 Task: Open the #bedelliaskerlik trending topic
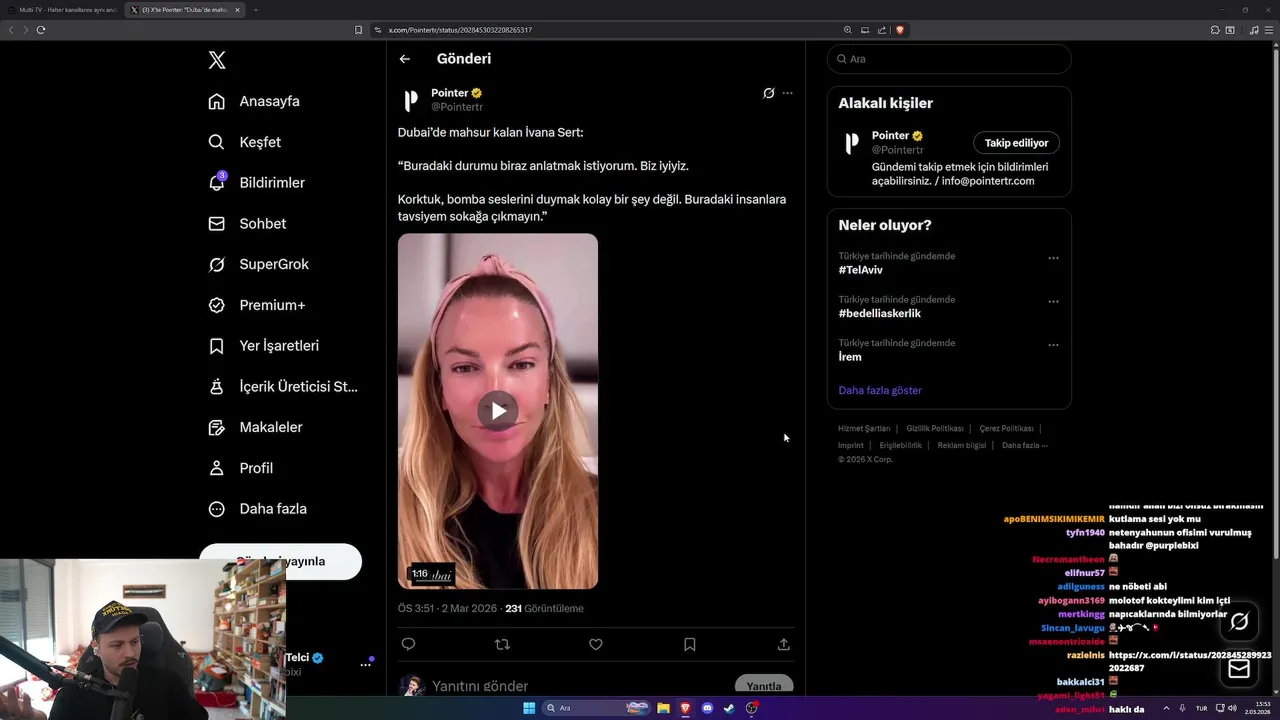point(880,313)
